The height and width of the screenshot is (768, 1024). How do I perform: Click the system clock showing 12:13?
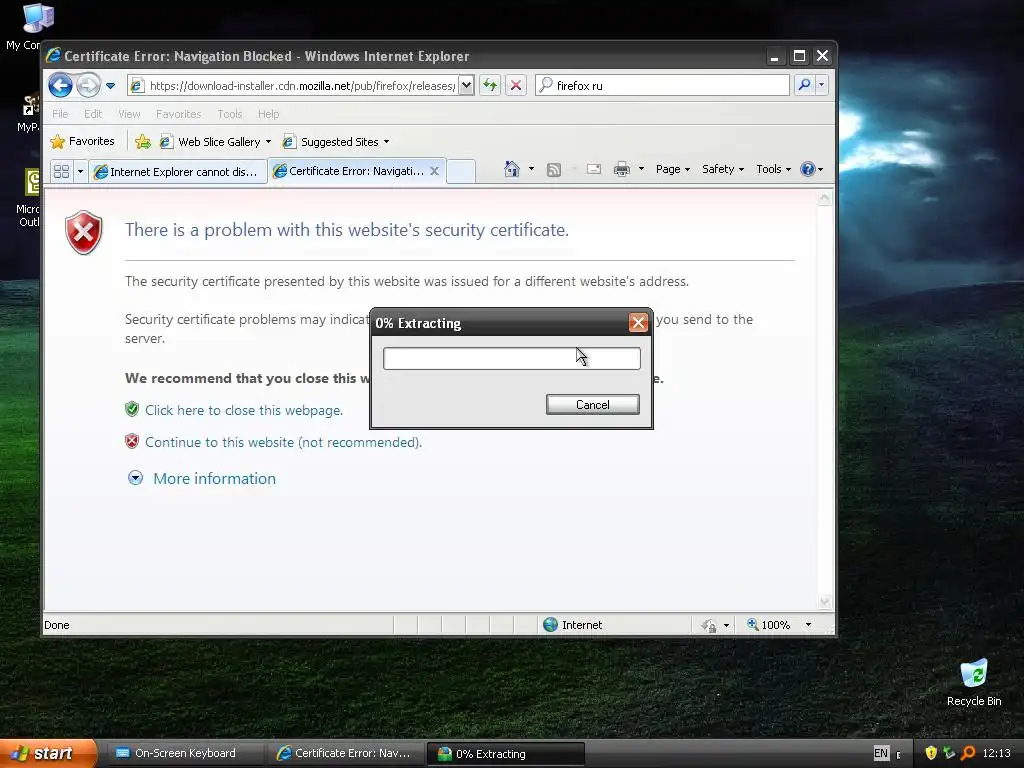coord(997,753)
